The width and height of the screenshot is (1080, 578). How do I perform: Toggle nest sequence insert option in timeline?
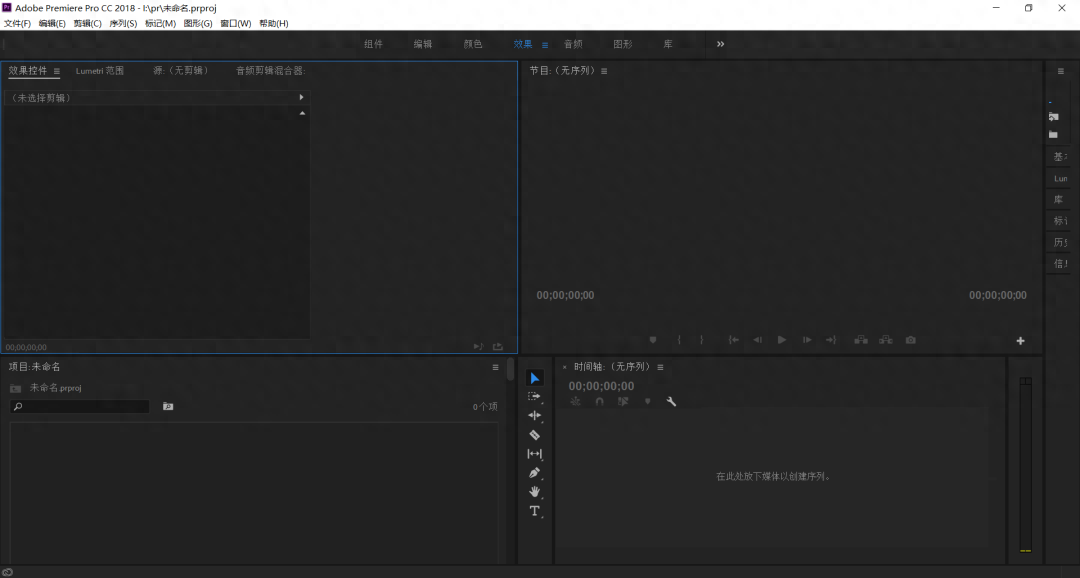pos(575,402)
